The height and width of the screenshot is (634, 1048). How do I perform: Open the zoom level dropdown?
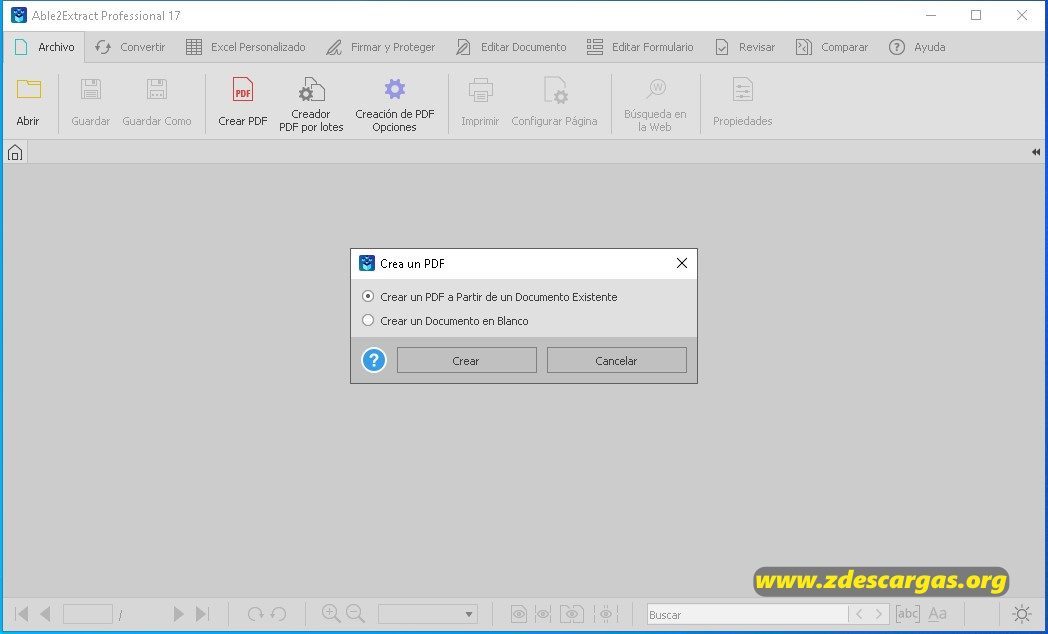(x=428, y=614)
